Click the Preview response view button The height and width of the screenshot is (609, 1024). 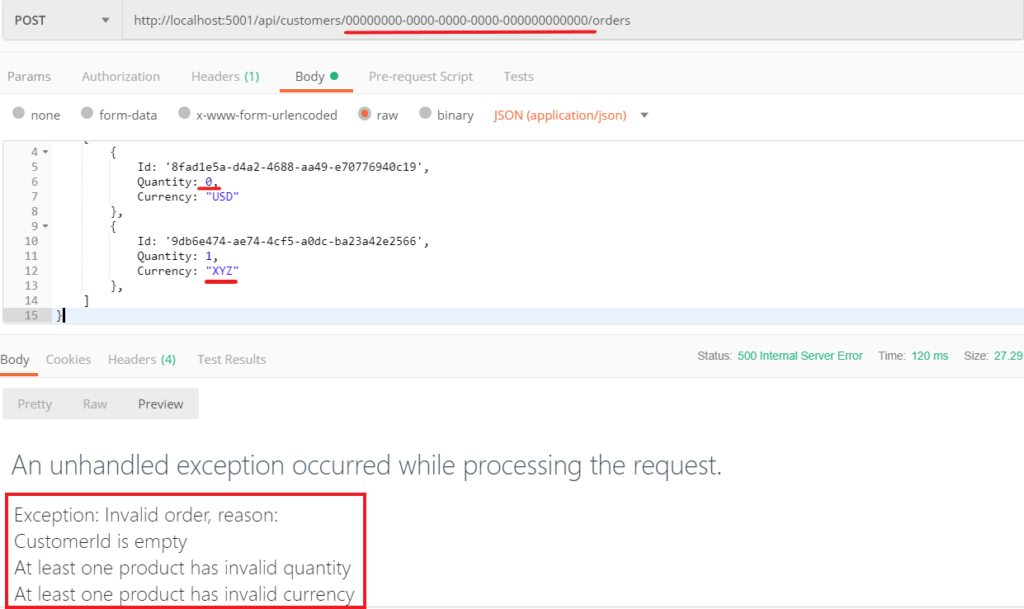point(160,404)
